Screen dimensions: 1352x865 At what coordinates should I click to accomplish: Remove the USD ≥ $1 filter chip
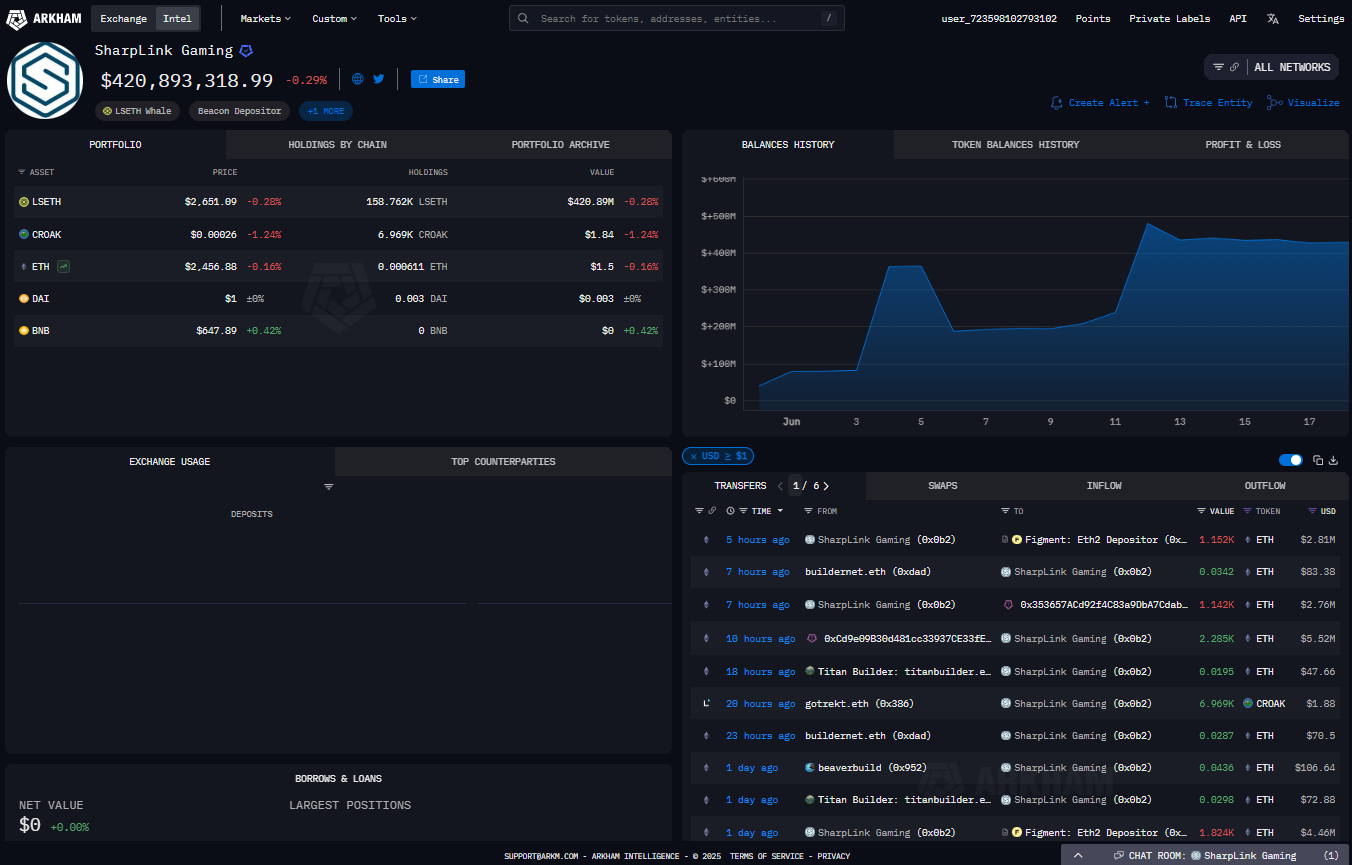pyautogui.click(x=717, y=456)
